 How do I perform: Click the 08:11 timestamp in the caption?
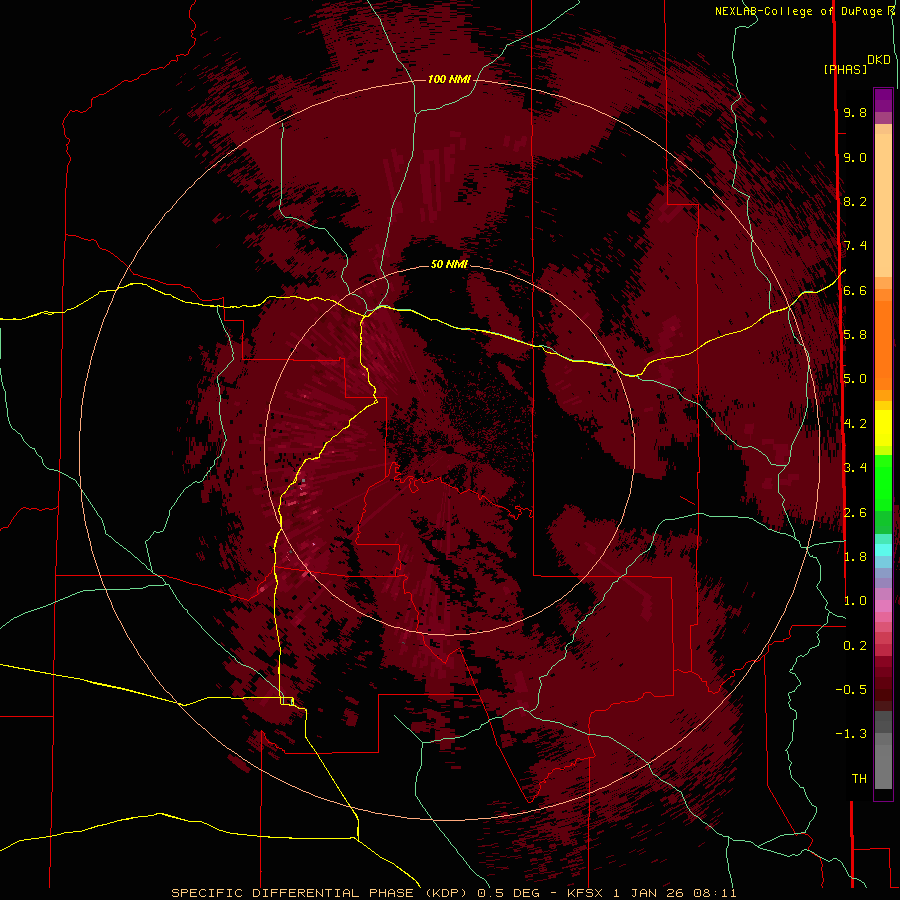715,893
